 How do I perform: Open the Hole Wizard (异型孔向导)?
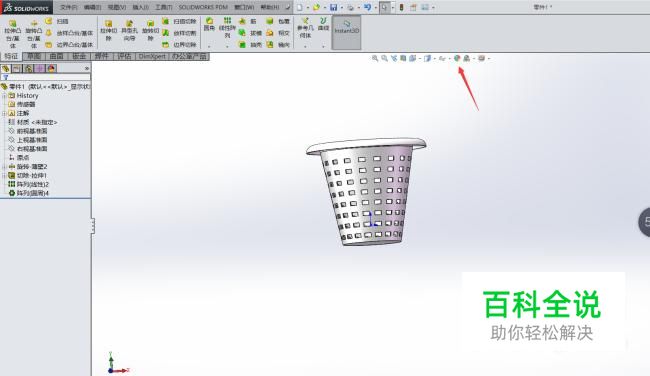[129, 30]
